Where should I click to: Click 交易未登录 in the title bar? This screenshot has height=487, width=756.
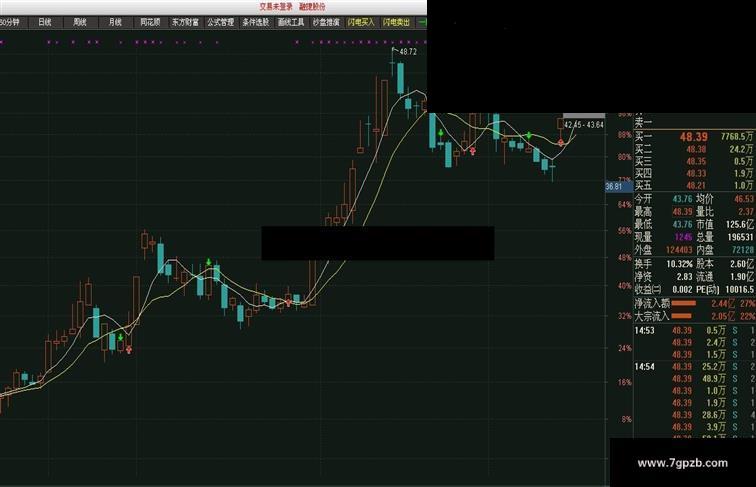click(x=276, y=6)
